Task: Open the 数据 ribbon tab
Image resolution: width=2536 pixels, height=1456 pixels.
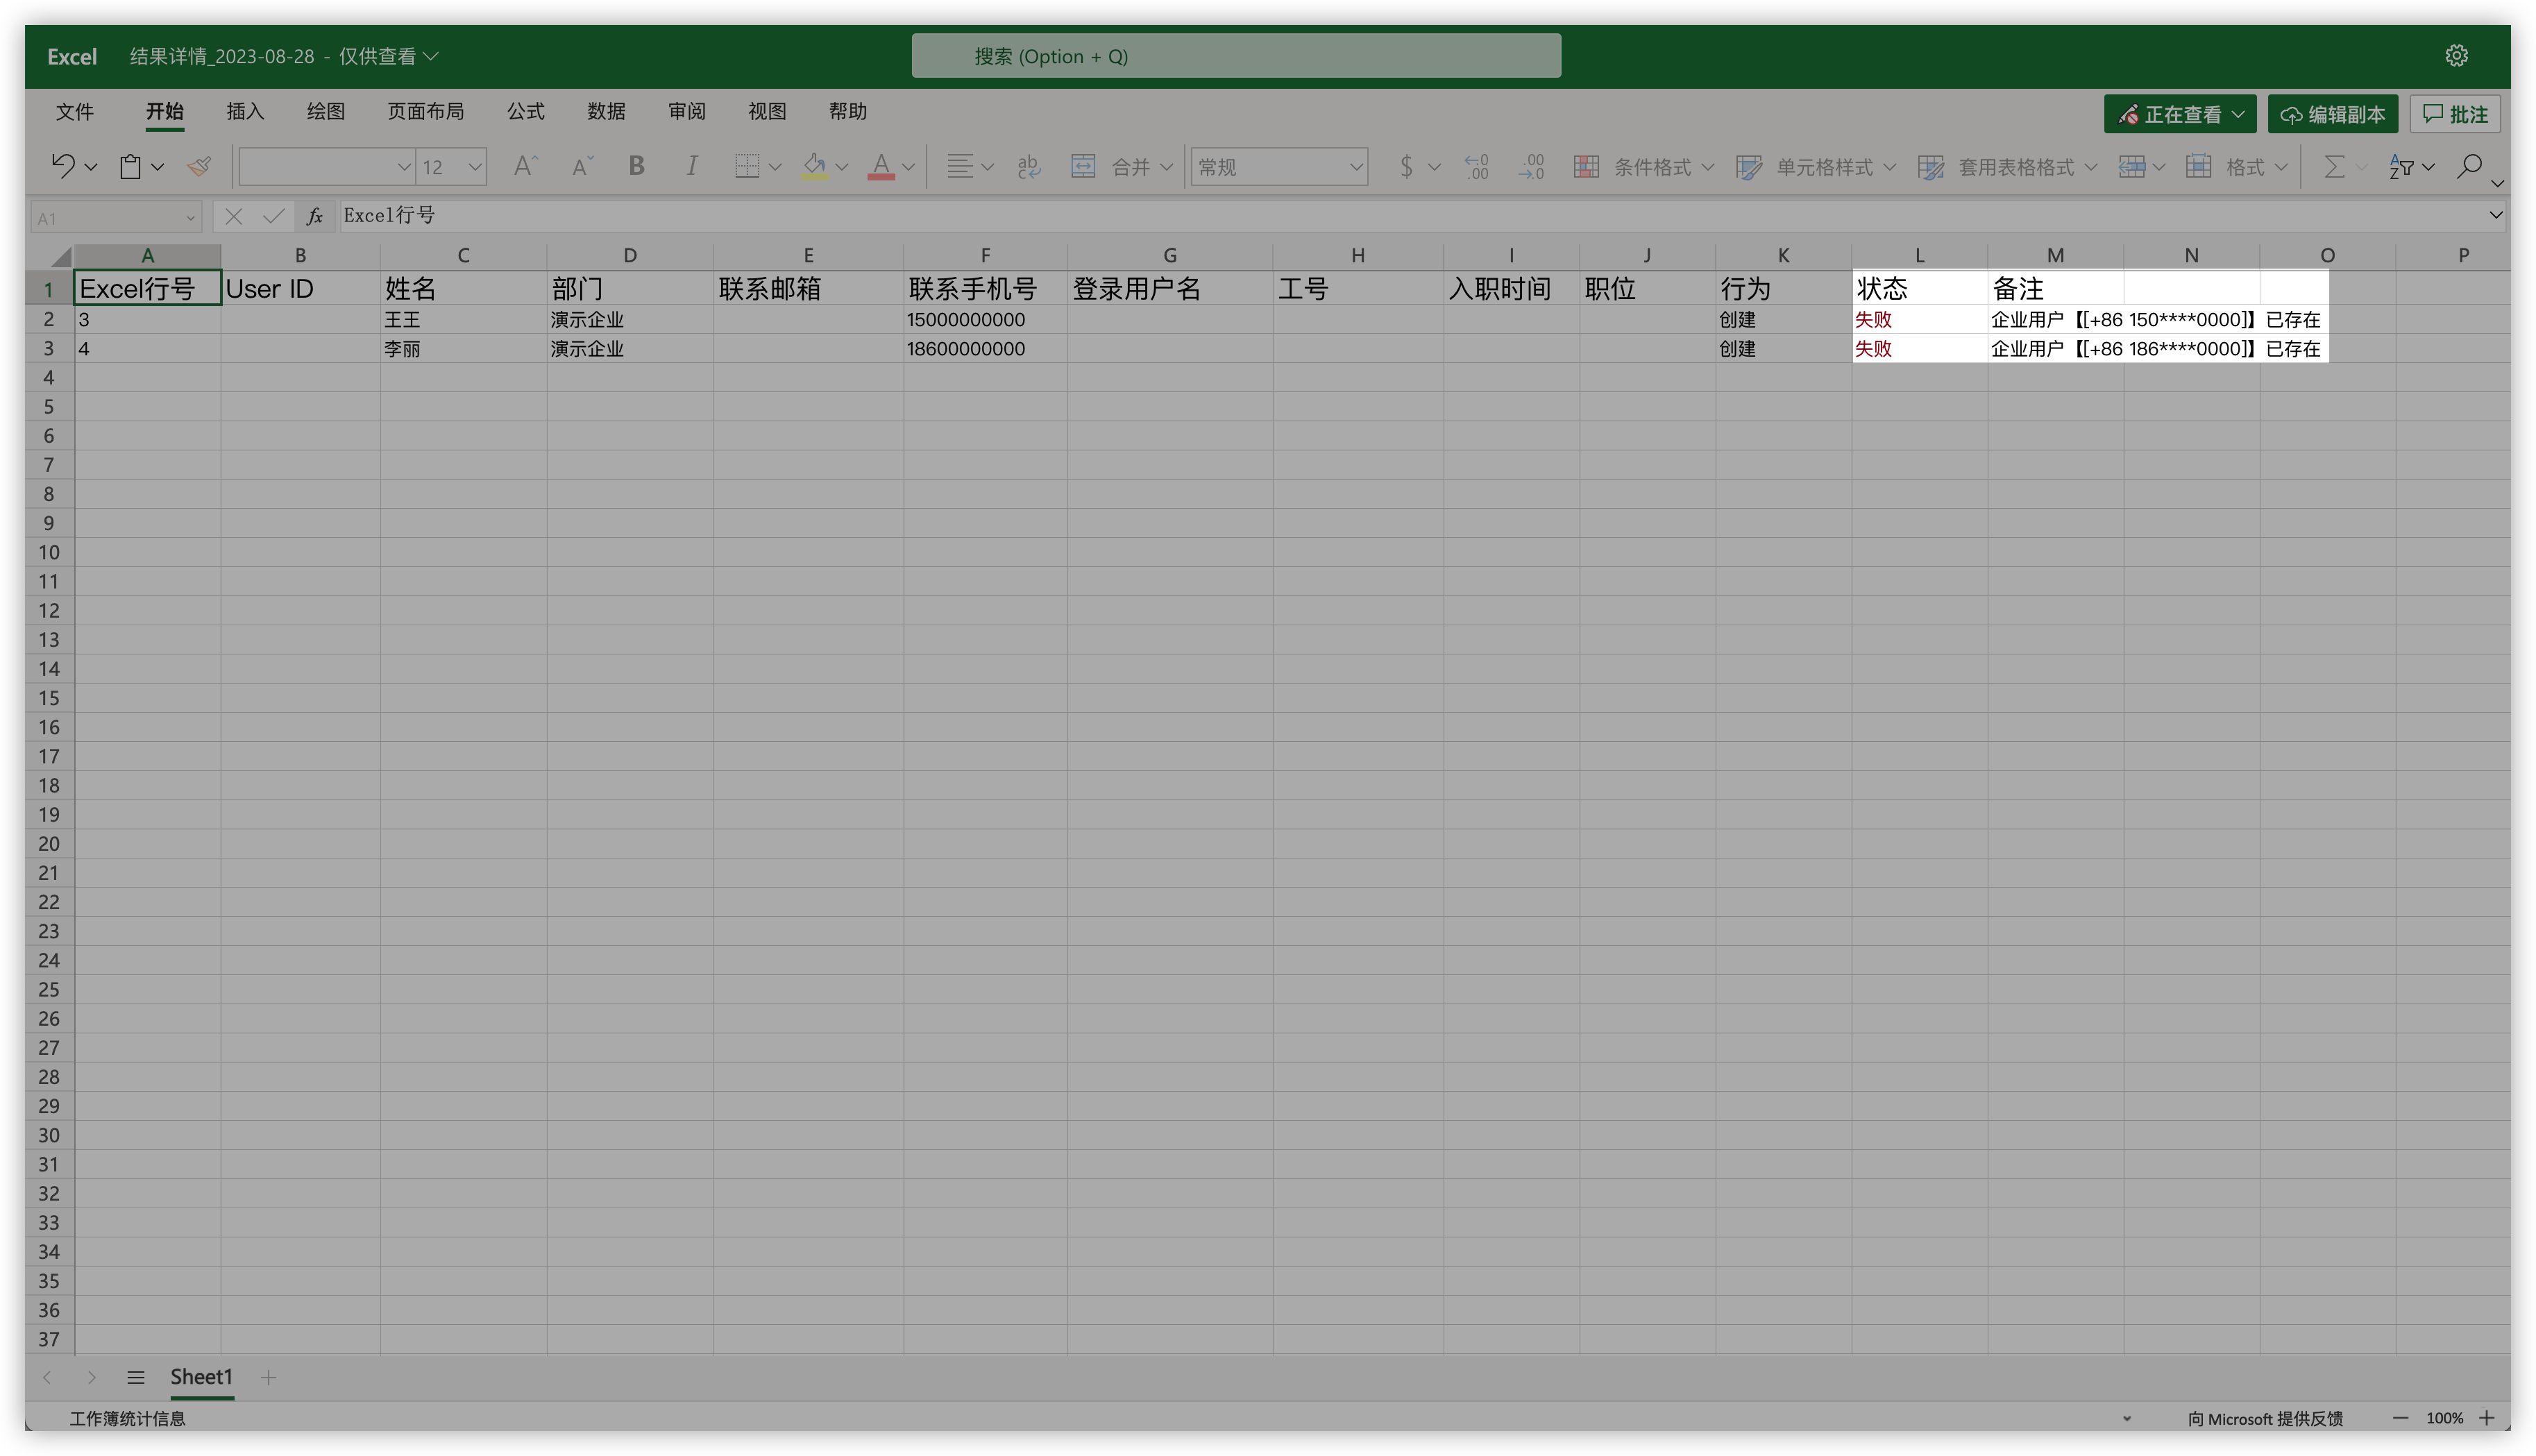Action: (x=606, y=111)
